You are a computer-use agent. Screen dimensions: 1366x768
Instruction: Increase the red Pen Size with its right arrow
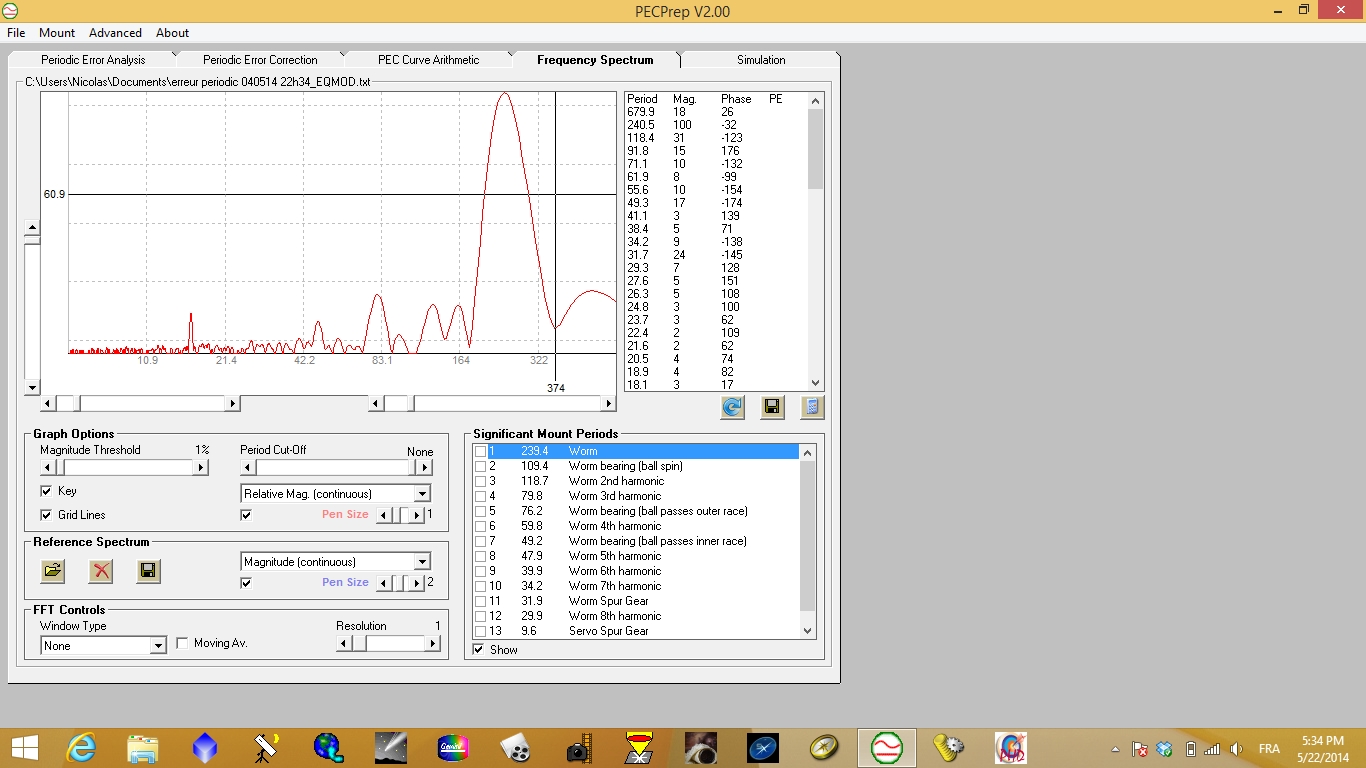click(417, 515)
